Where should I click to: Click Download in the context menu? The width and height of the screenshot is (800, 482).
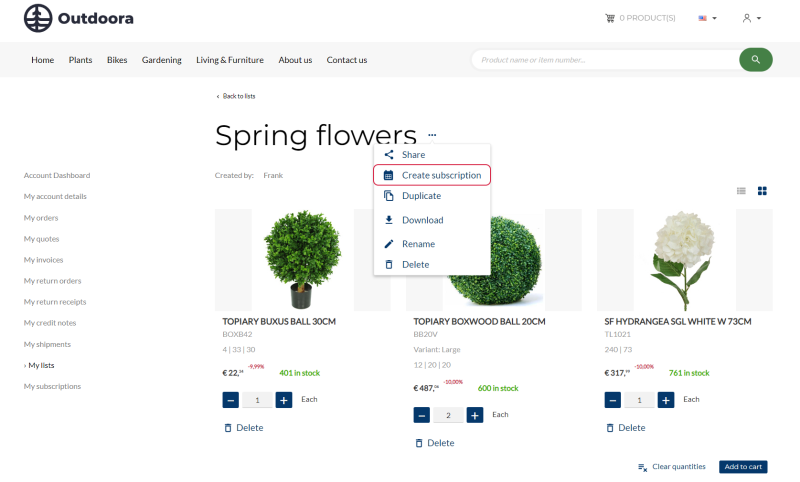[422, 220]
